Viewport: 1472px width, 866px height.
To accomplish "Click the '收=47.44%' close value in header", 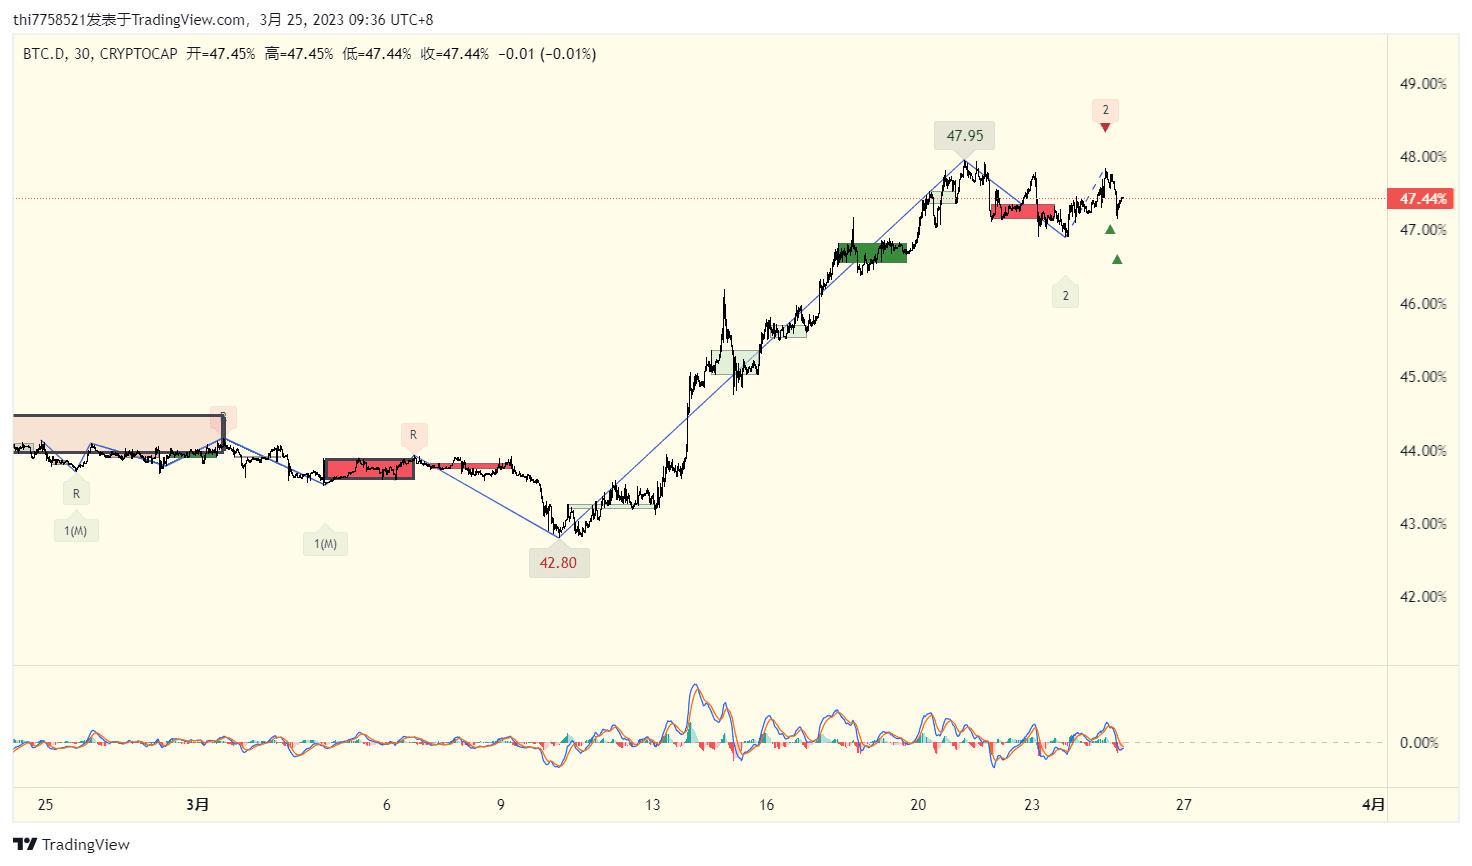I will (x=455, y=54).
